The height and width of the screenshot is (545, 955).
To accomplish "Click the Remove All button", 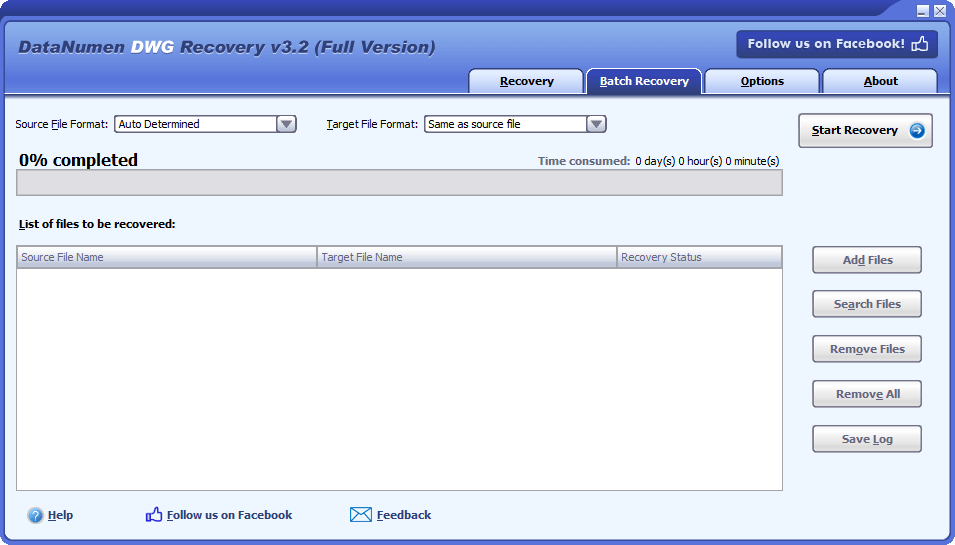I will click(867, 394).
